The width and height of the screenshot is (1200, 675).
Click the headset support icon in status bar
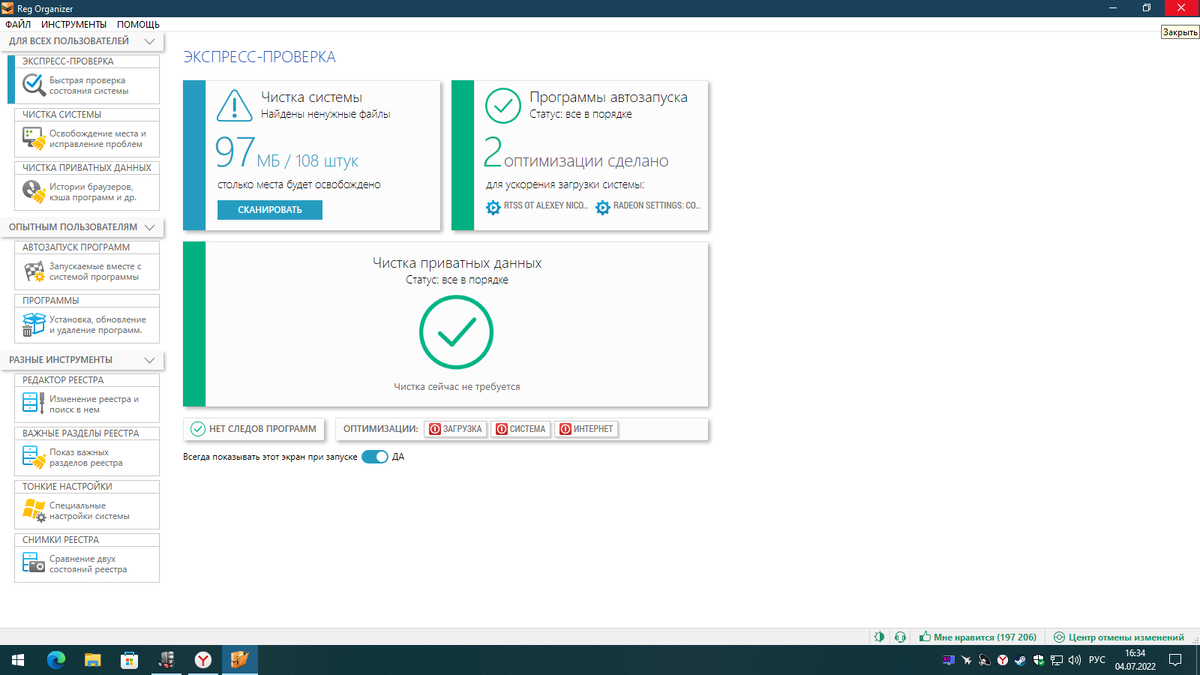pyautogui.click(x=899, y=637)
